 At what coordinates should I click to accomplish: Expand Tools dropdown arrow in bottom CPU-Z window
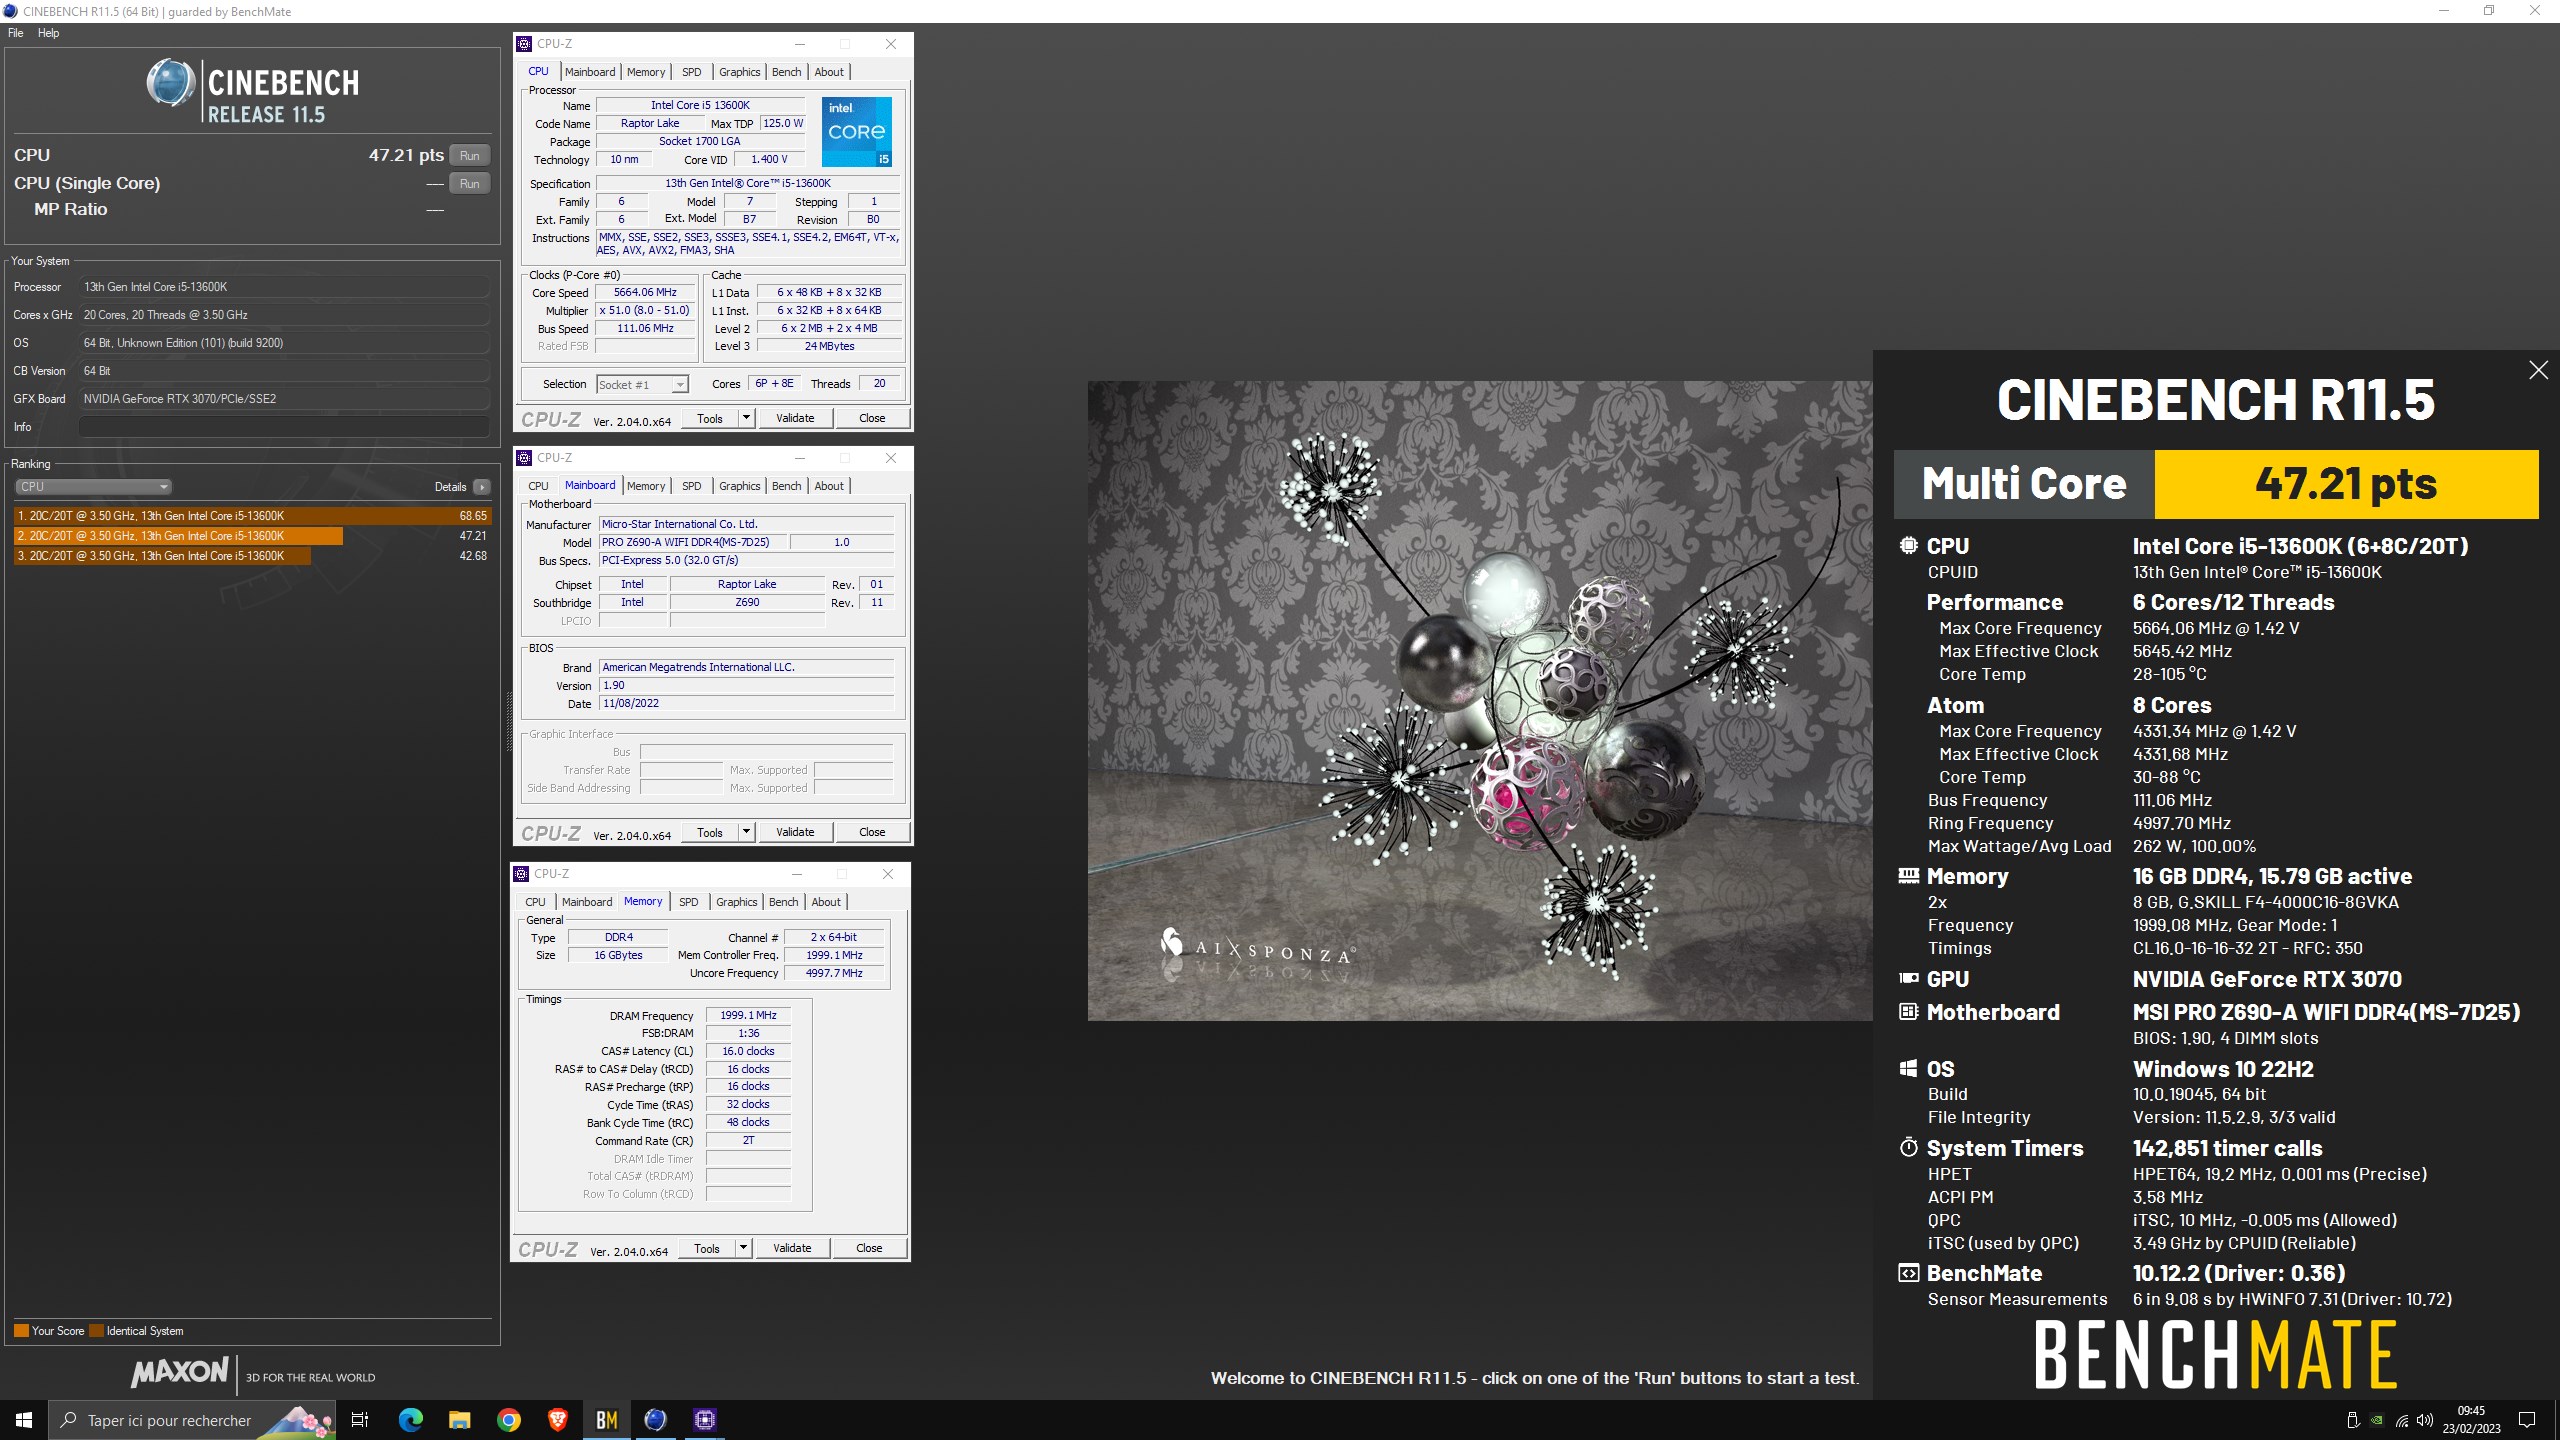[x=743, y=1248]
